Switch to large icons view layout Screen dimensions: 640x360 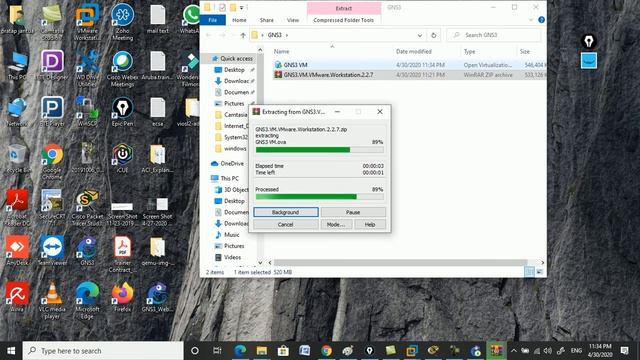click(540, 272)
